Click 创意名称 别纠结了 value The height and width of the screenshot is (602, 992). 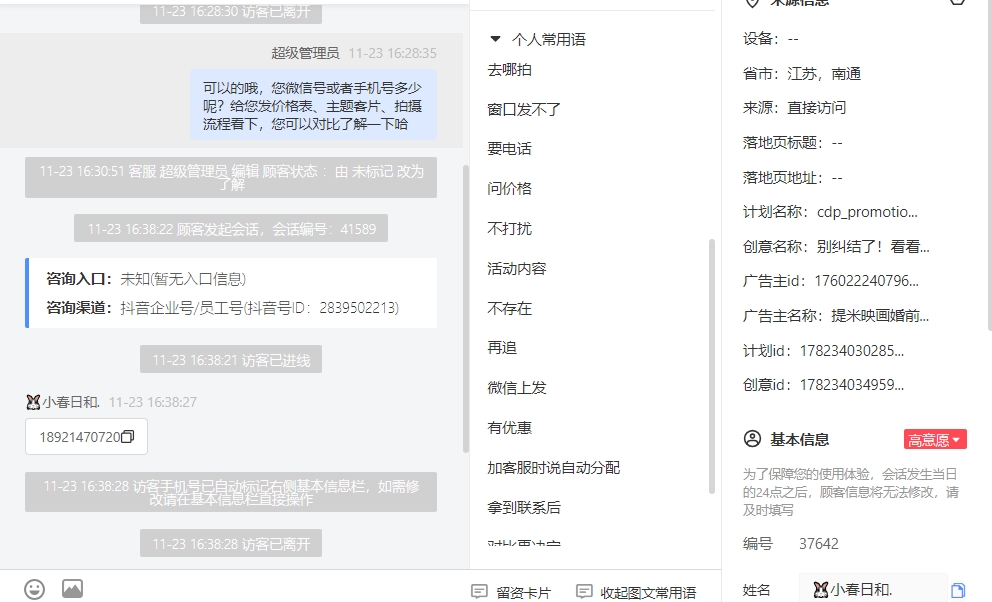coord(873,247)
